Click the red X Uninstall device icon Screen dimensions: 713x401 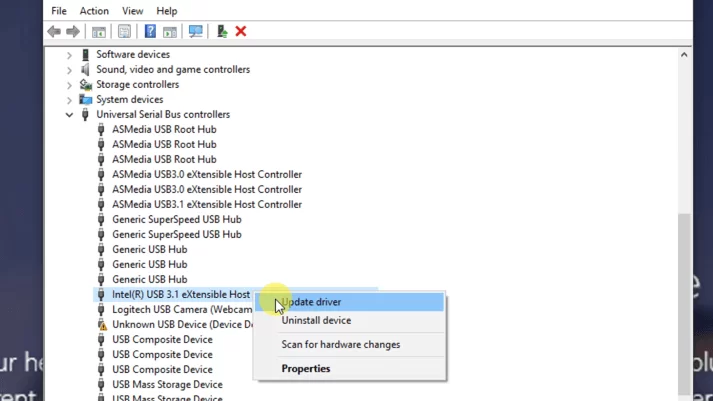[x=241, y=31]
